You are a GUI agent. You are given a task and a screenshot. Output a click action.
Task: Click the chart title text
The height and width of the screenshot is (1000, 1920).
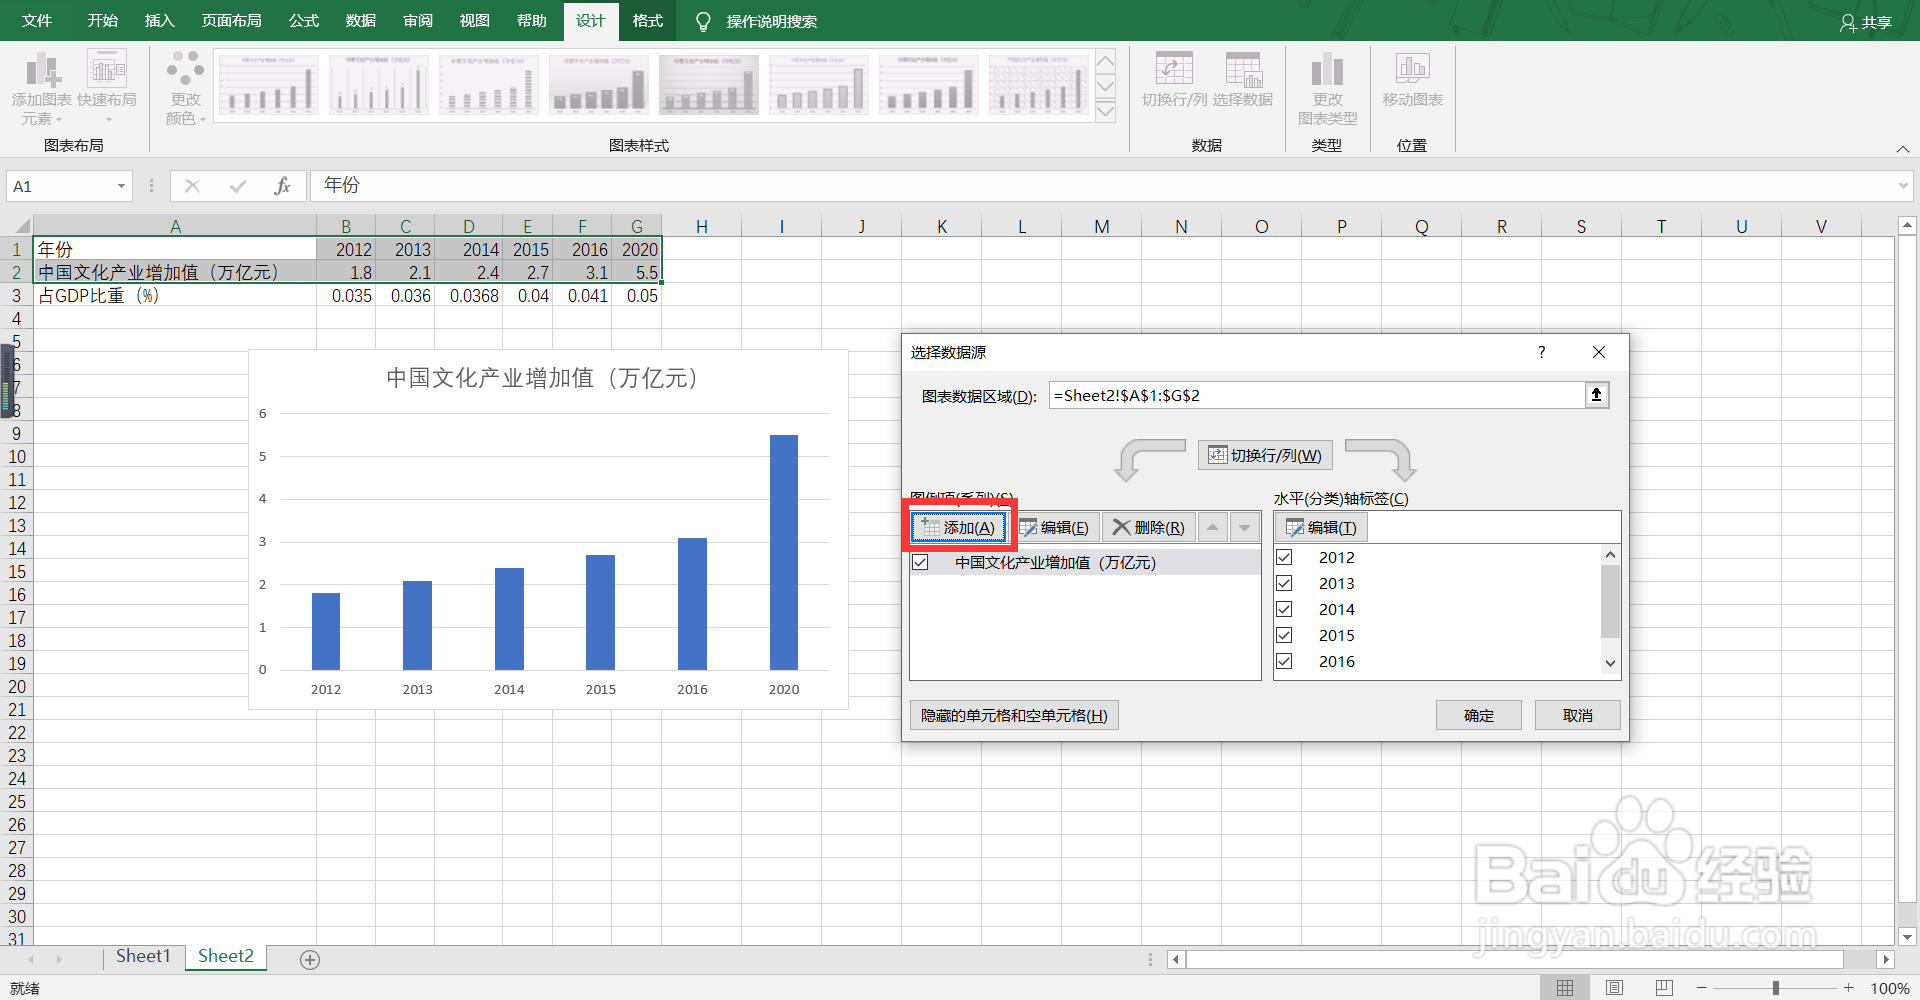coord(542,378)
